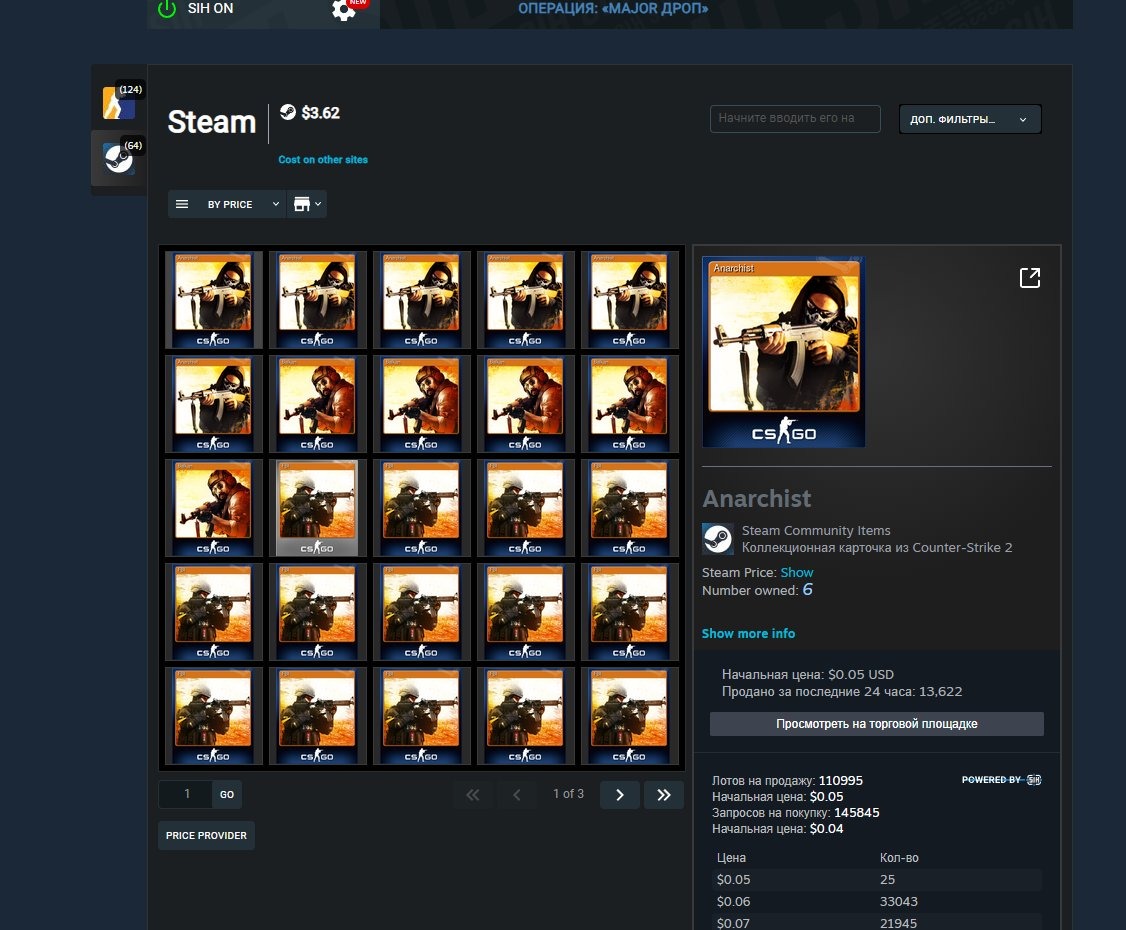
Task: Expand the ДОП. ФИЛЬТРЫ filters dropdown
Action: tap(969, 119)
